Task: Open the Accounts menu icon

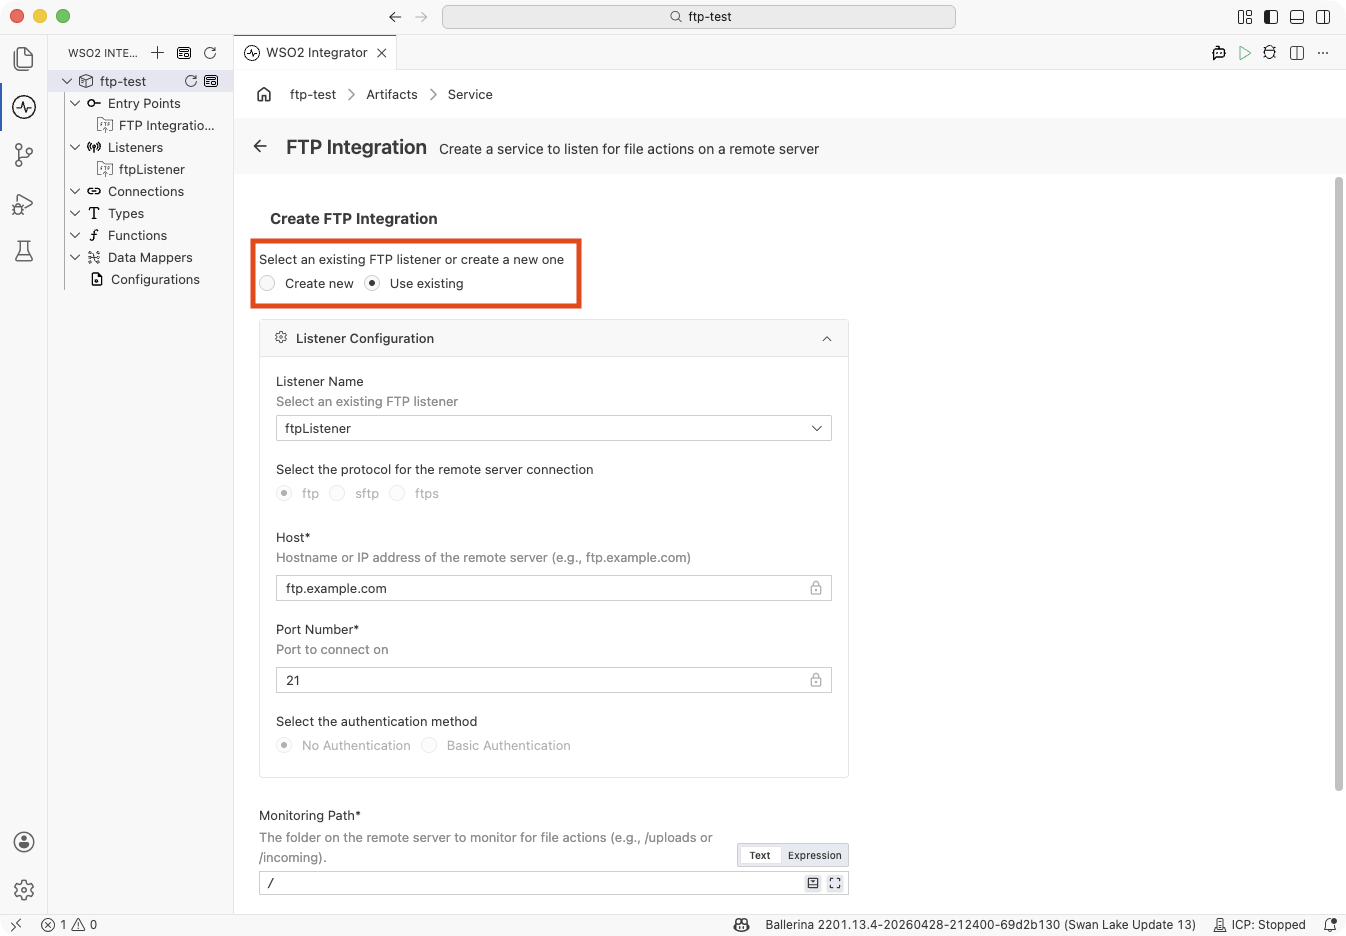Action: (x=24, y=842)
